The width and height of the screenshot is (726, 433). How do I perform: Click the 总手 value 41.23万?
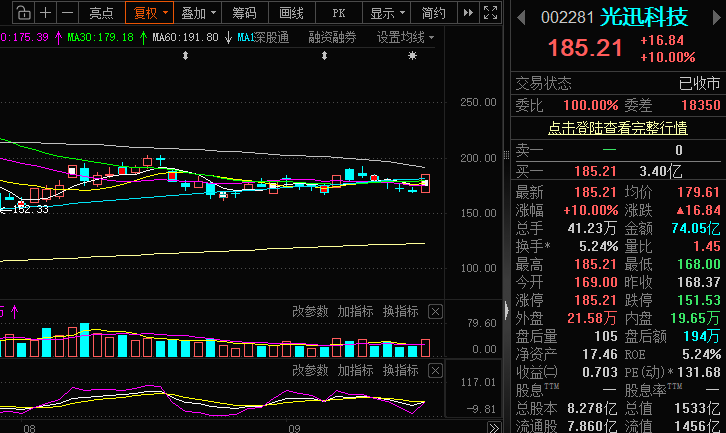592,228
